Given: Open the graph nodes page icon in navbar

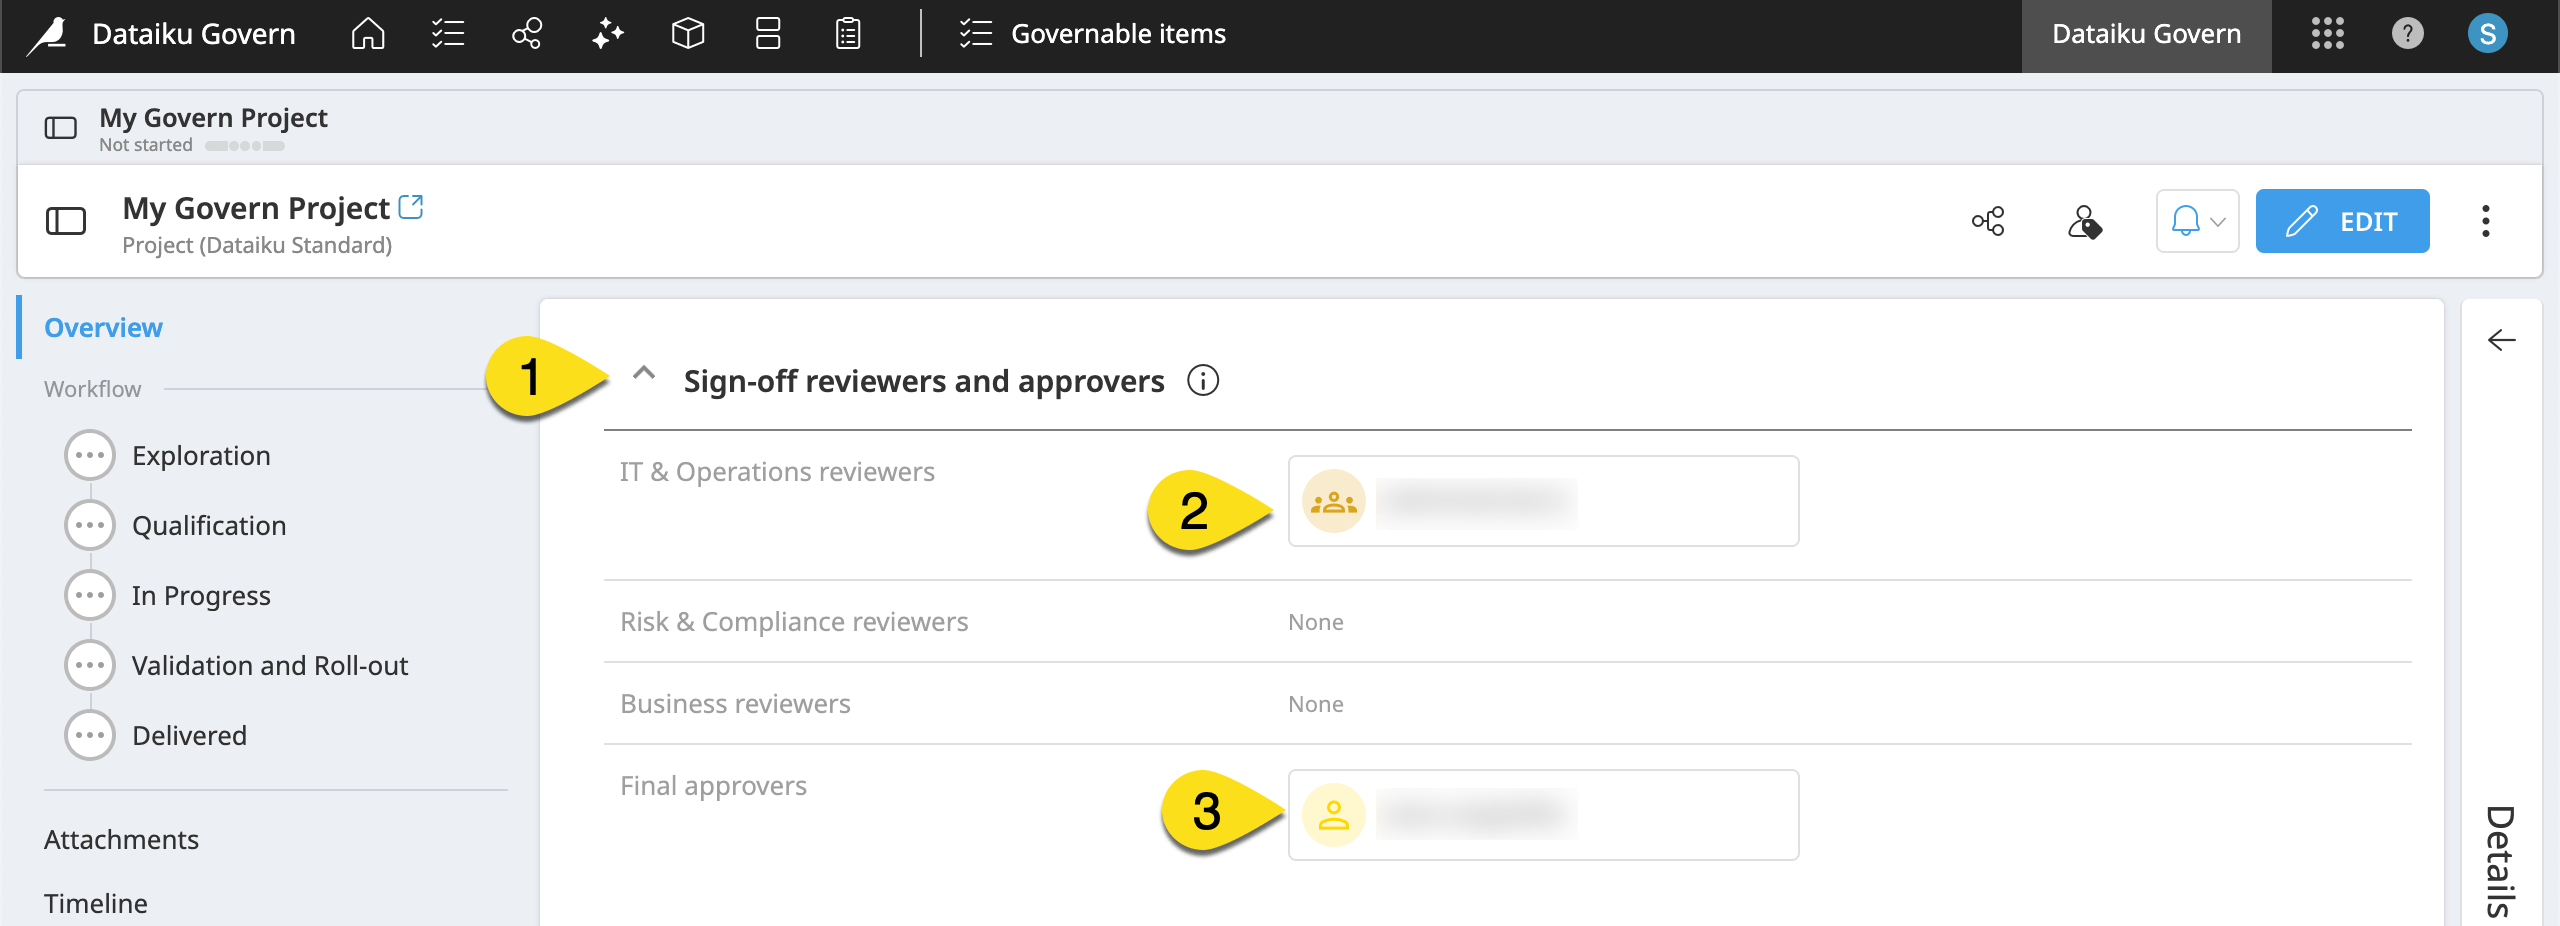Looking at the screenshot, I should pyautogui.click(x=527, y=34).
